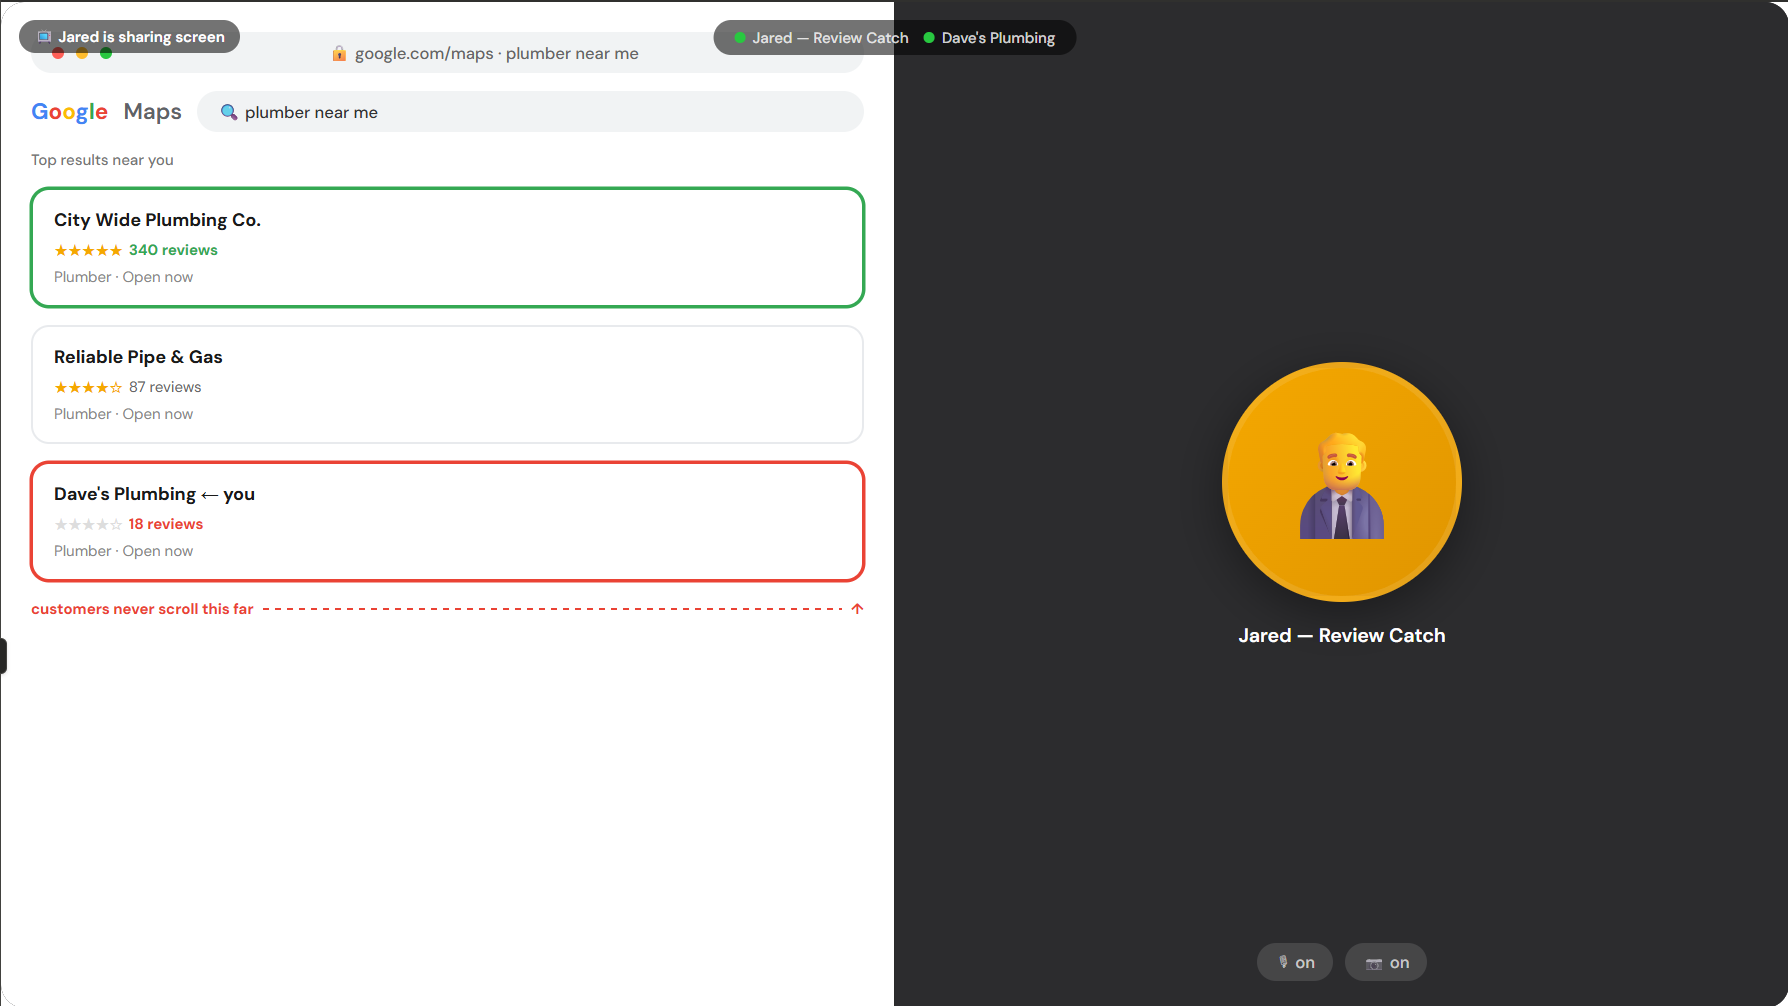The width and height of the screenshot is (1788, 1006).
Task: Click the monitor icon on the sharing indicator
Action: [x=42, y=36]
